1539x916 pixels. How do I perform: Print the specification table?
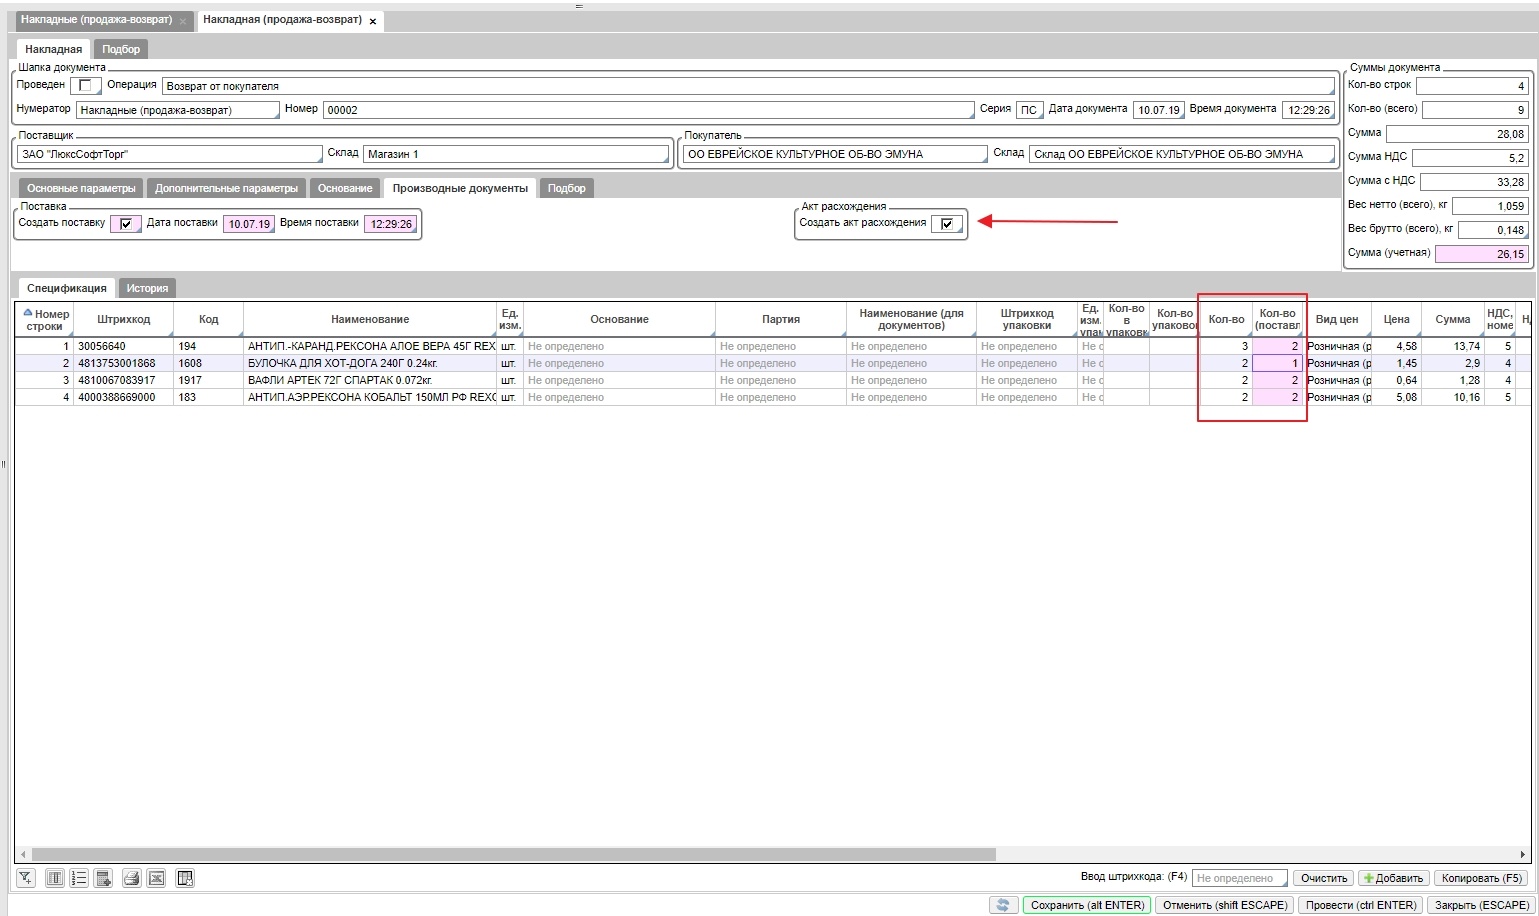pyautogui.click(x=131, y=878)
